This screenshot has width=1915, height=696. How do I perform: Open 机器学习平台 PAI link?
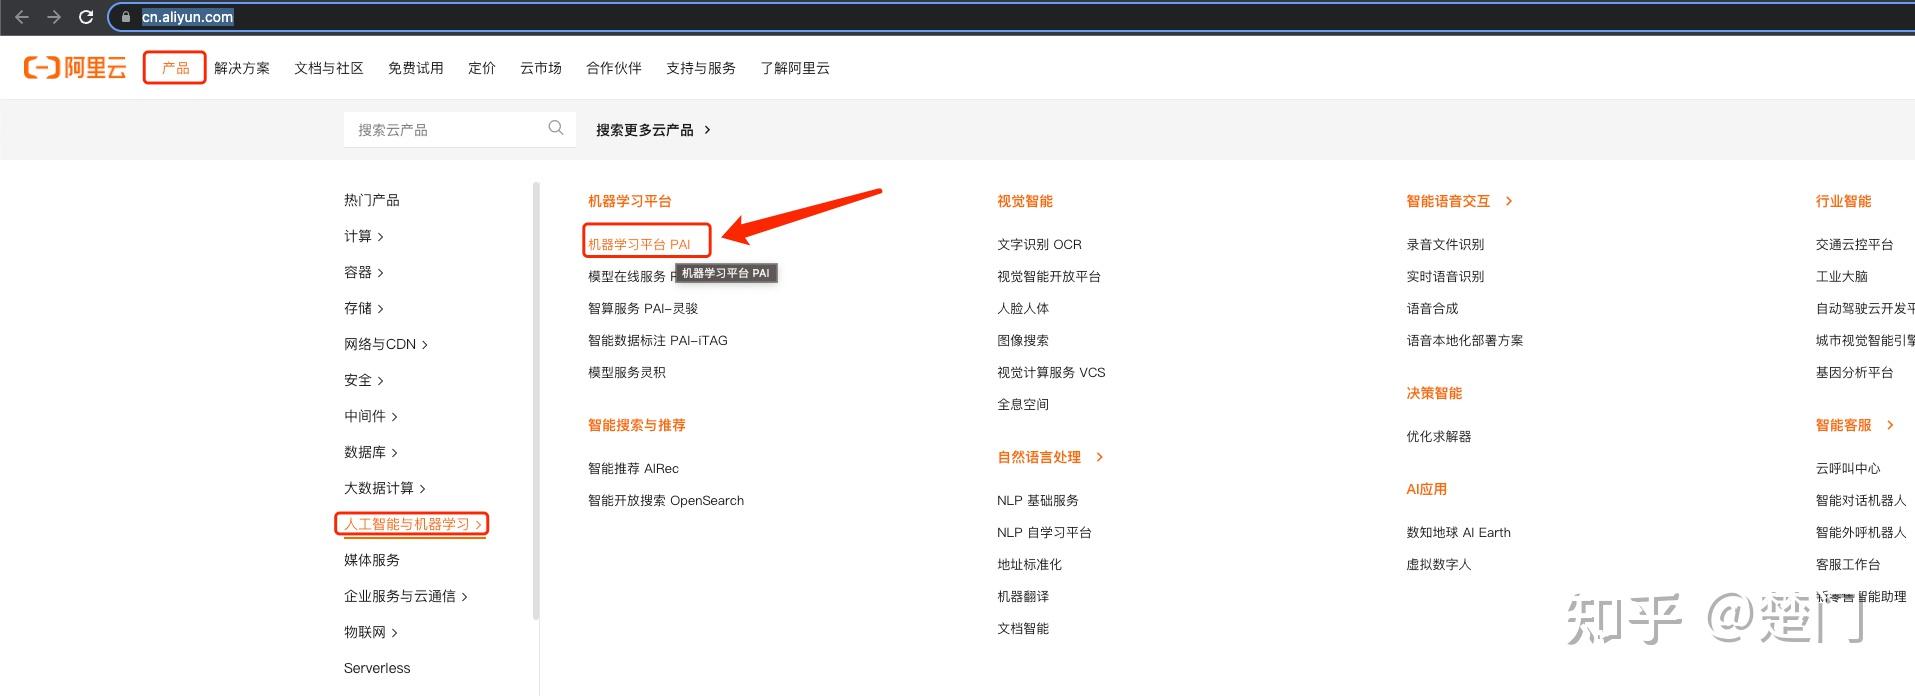pos(639,244)
